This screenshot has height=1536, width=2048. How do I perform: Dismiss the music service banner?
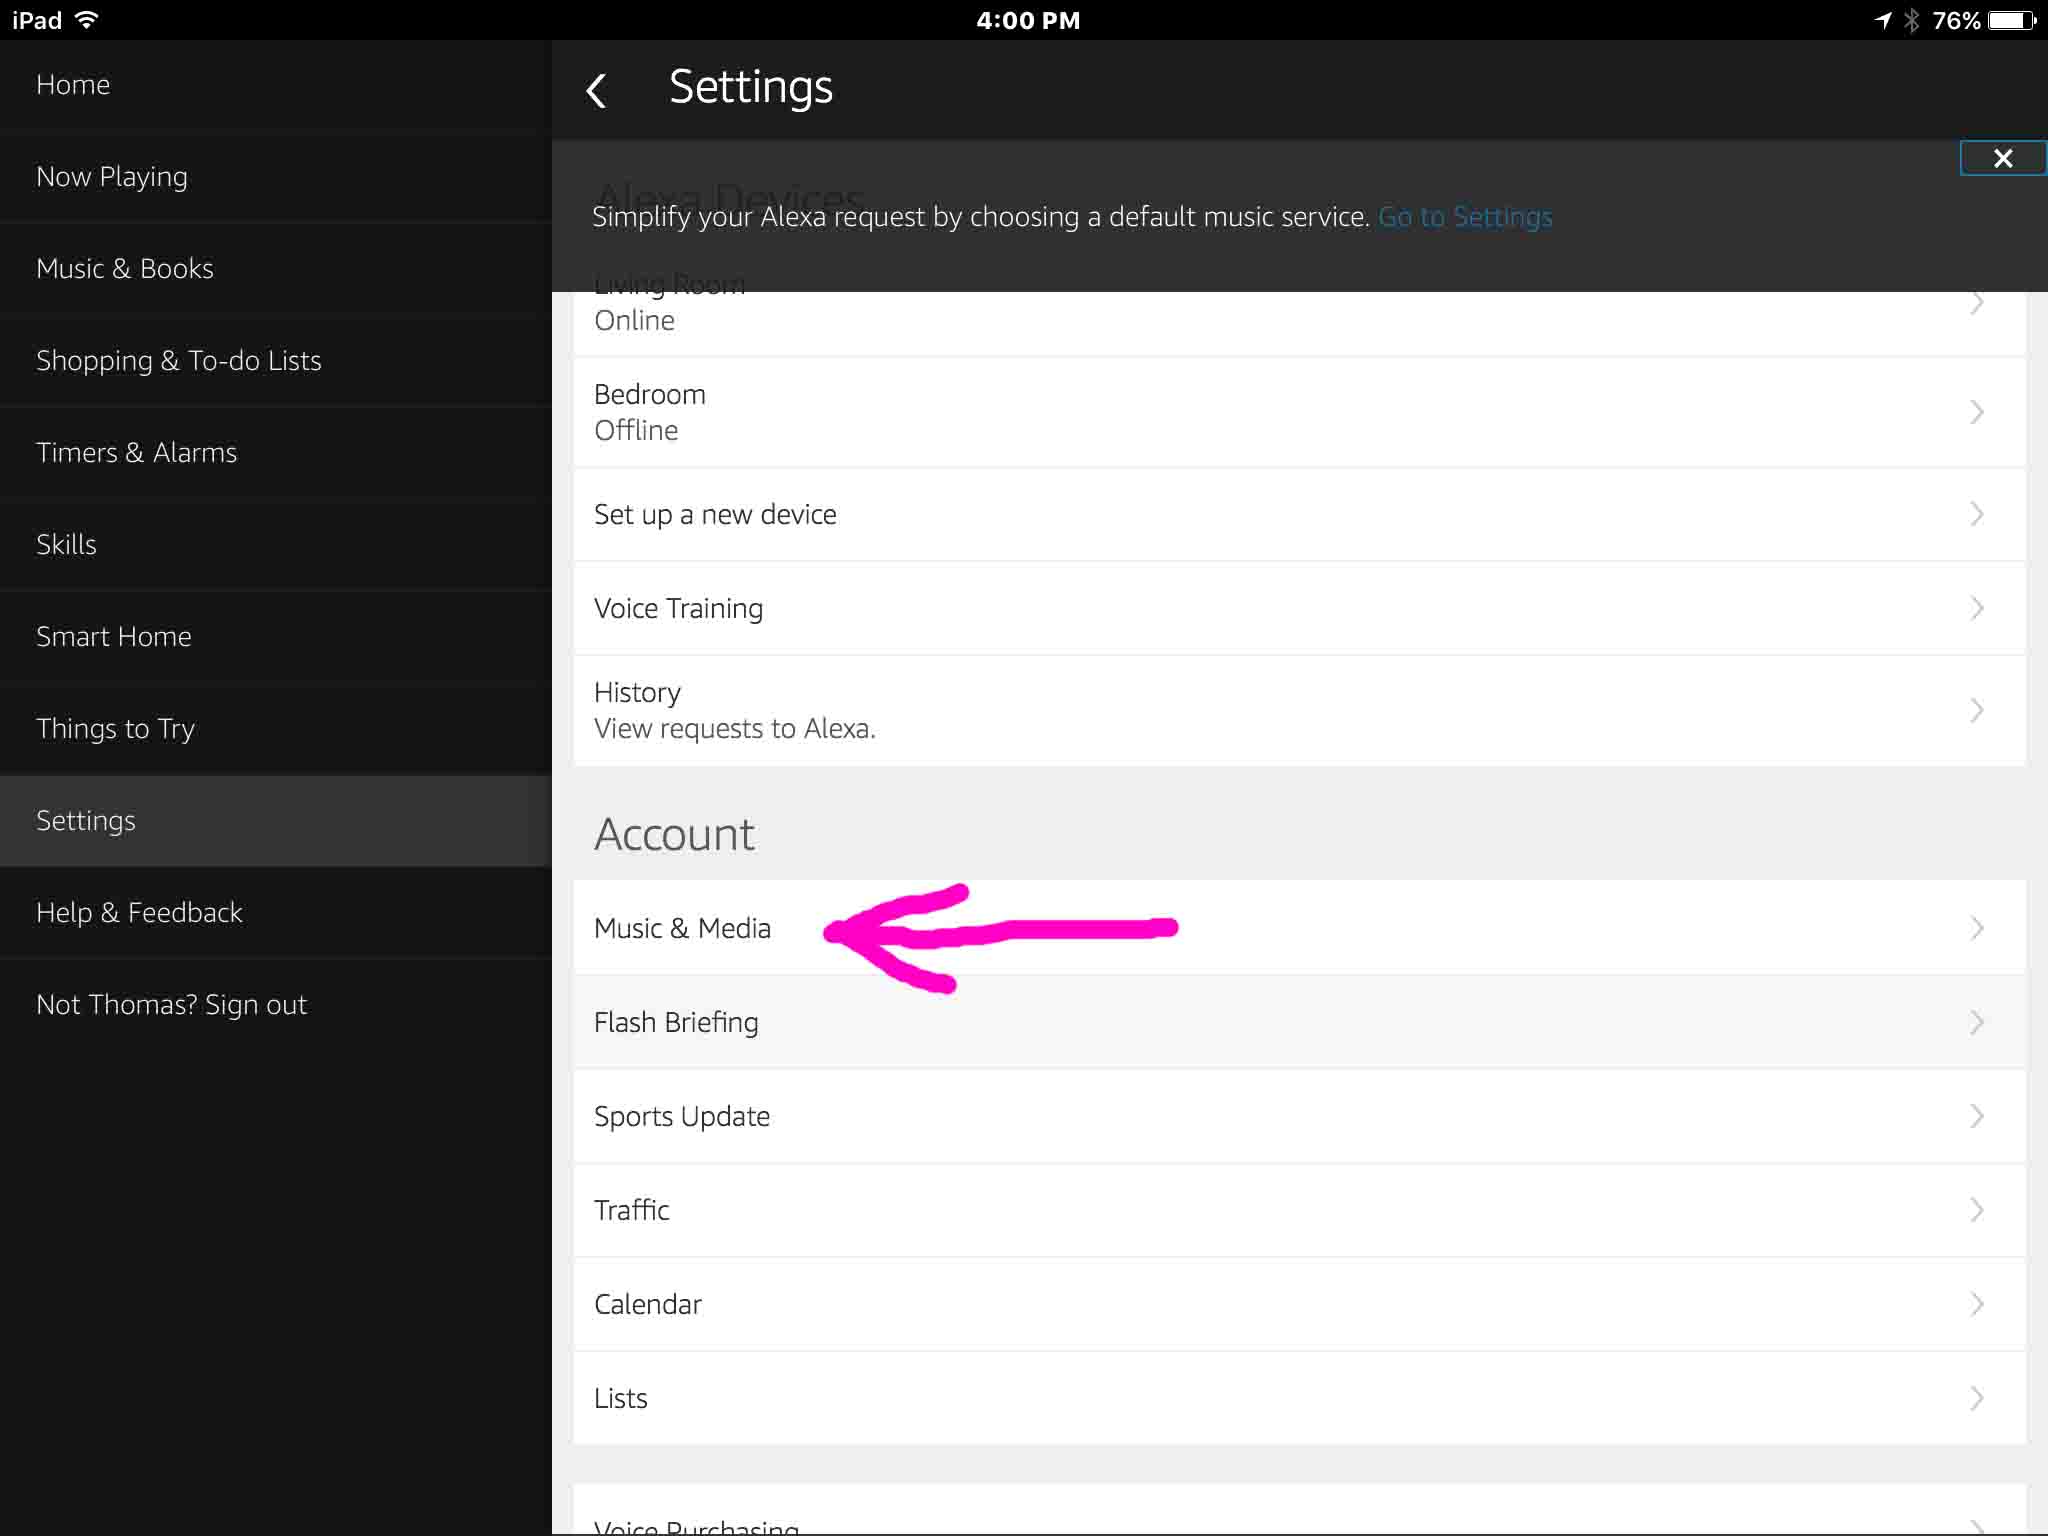(x=2003, y=158)
